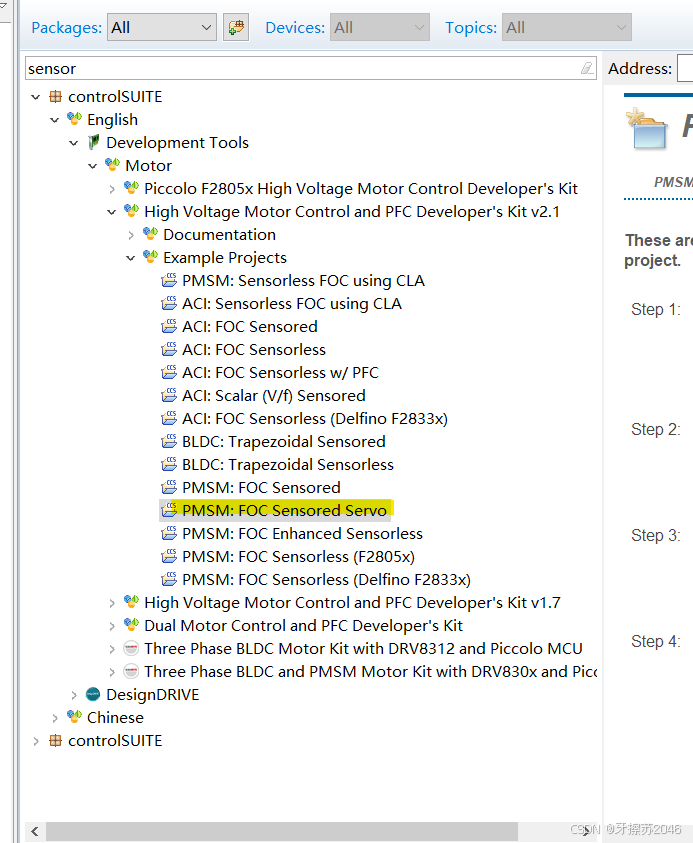Collapse the Motor node
The height and width of the screenshot is (843, 693).
tap(93, 166)
